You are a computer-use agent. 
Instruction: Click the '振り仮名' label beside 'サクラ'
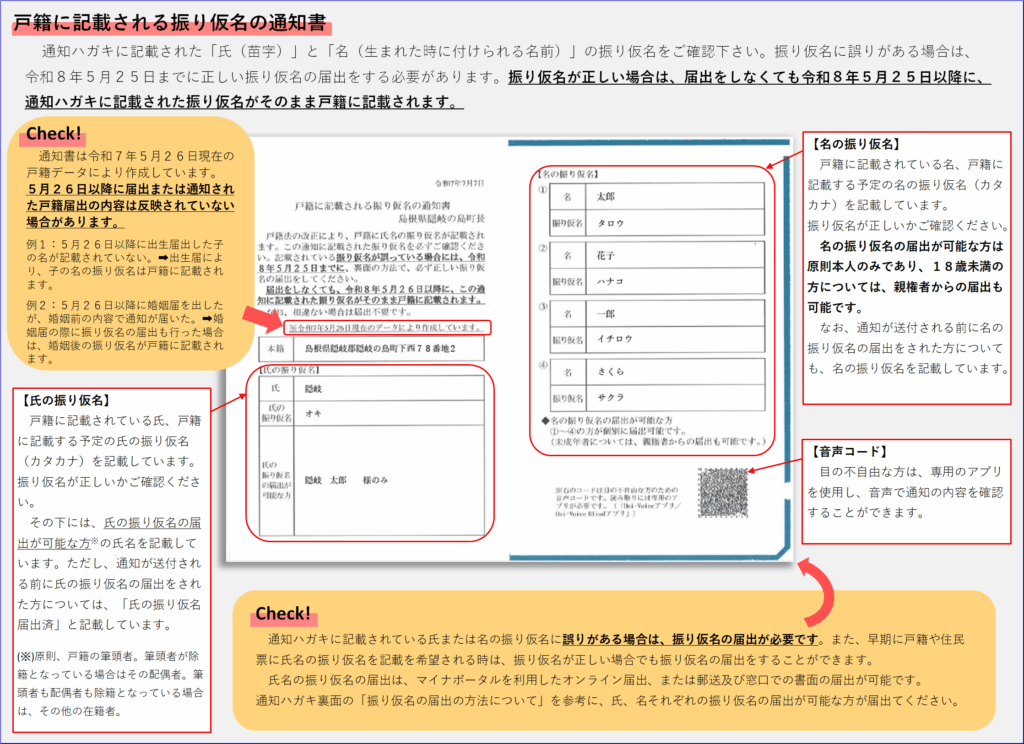point(568,397)
